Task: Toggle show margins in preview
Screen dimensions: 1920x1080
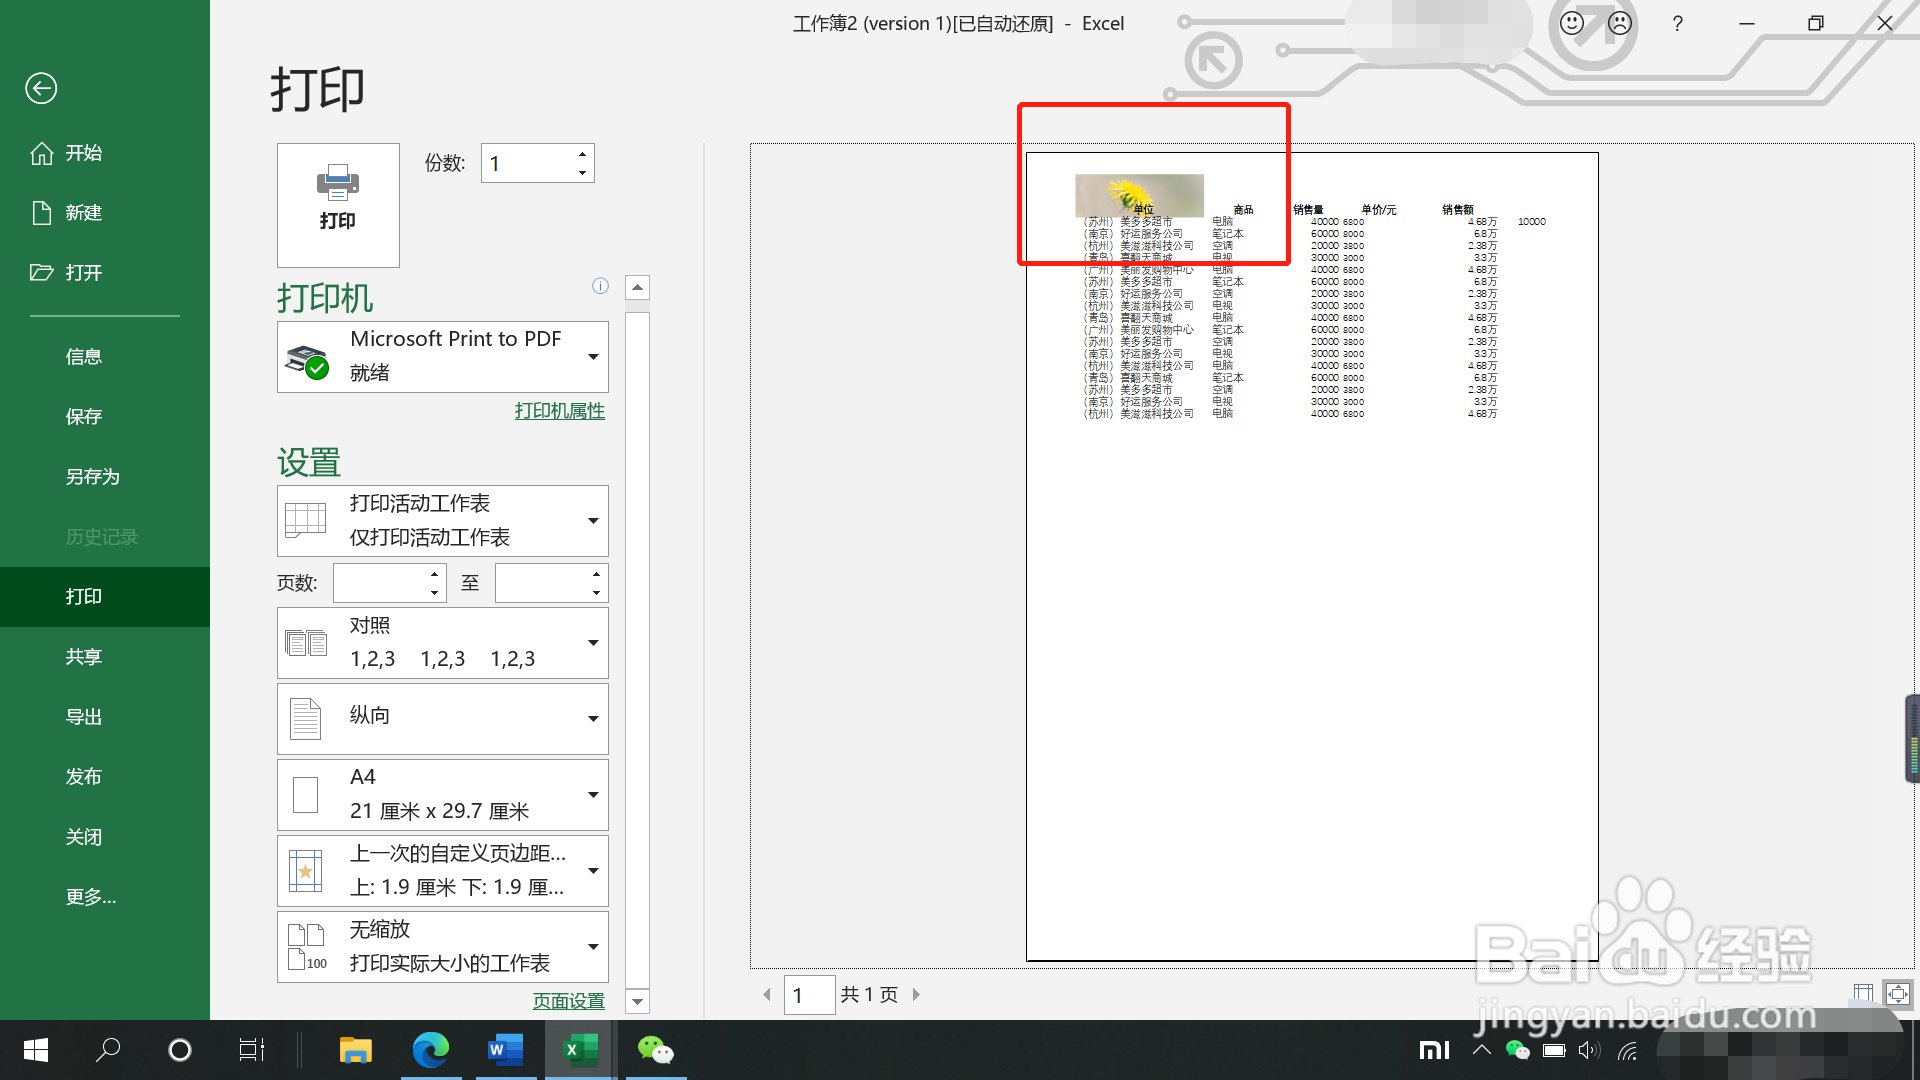Action: coord(1862,993)
